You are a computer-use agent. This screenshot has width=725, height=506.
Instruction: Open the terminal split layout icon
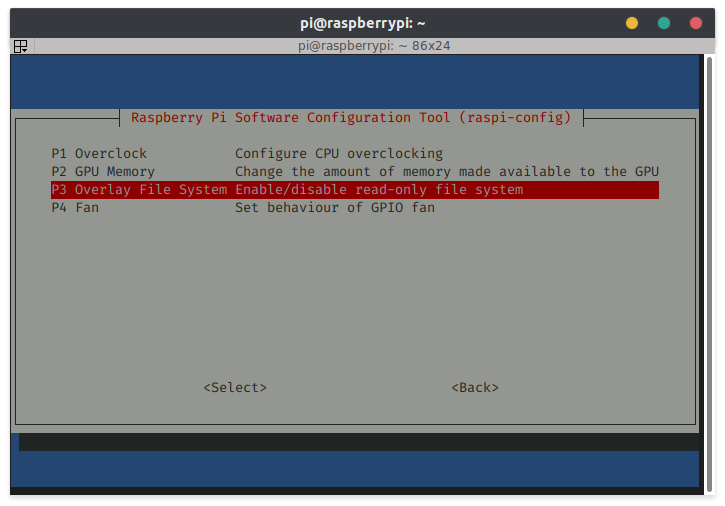[x=20, y=46]
